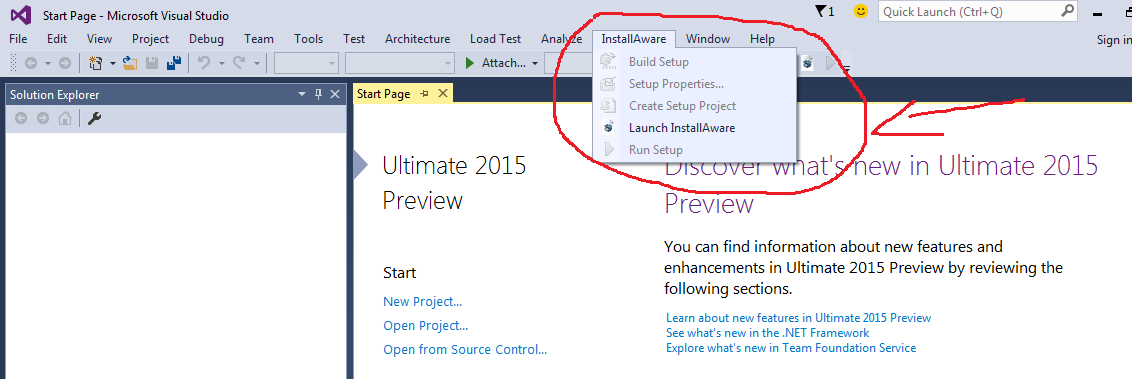Open the Edit menu
This screenshot has height=379, width=1132.
click(57, 39)
